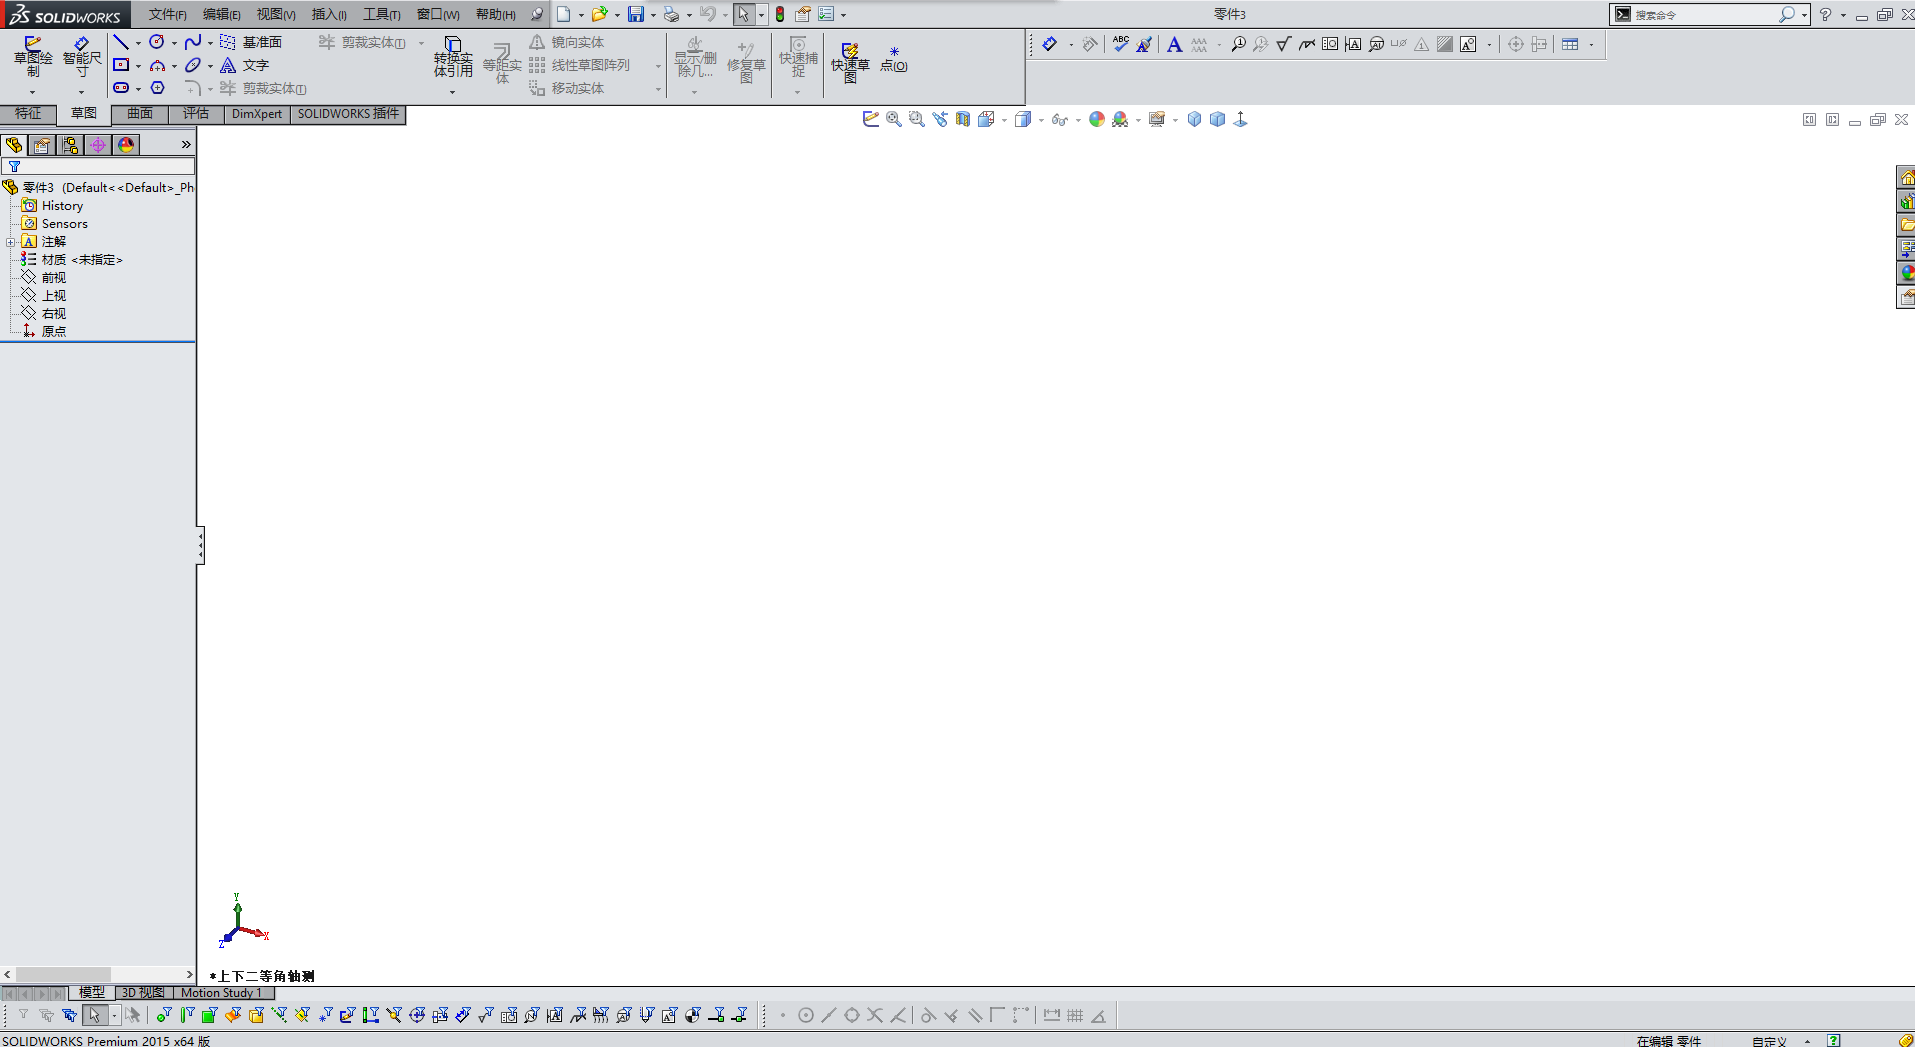
Task: Open the FeatureManager design tree tab
Action: click(x=14, y=145)
